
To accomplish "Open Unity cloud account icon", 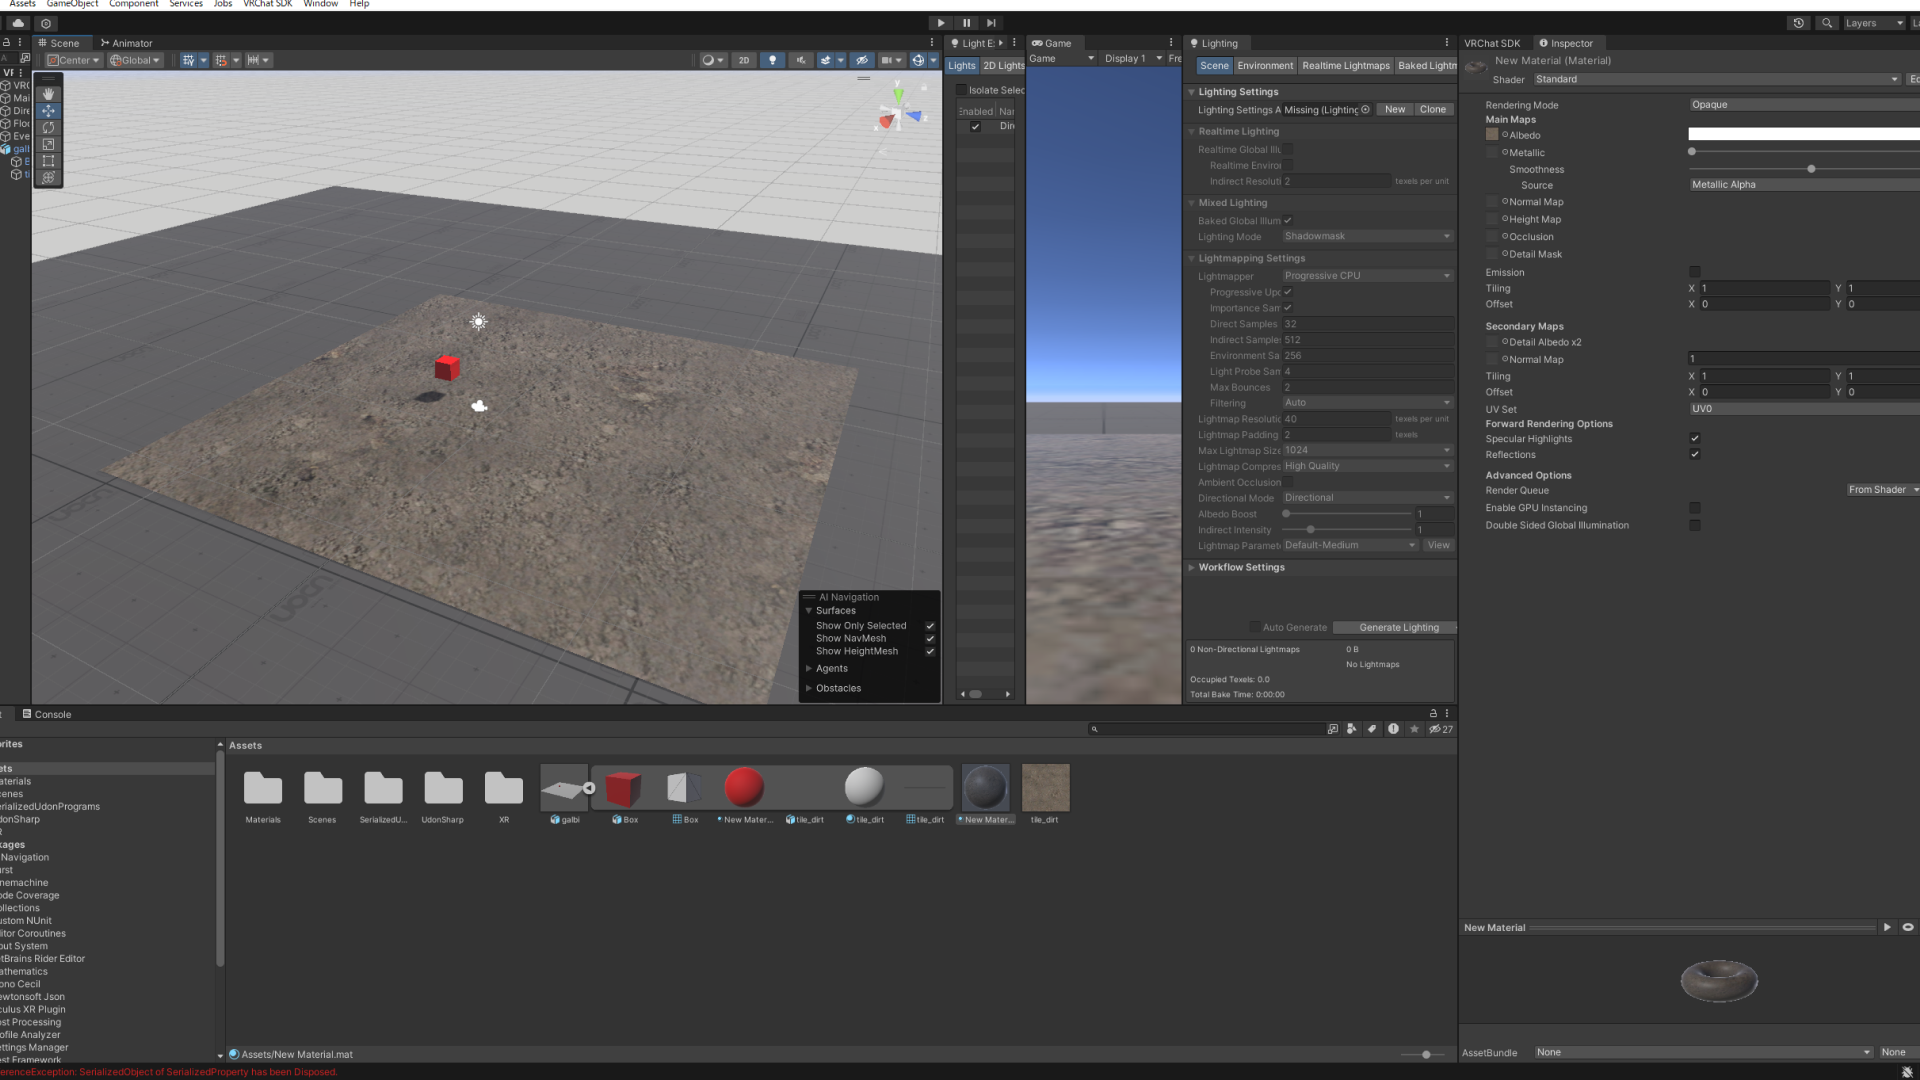I will tap(18, 23).
